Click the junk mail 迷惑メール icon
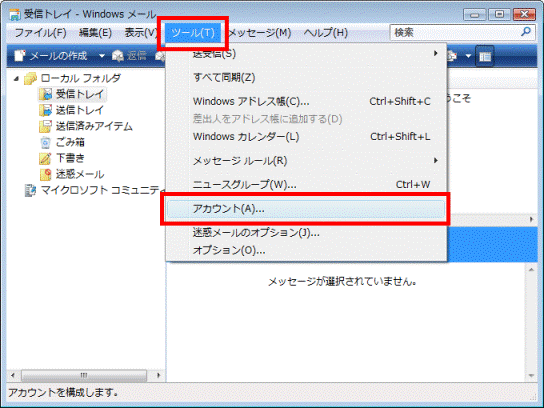 click(45, 174)
